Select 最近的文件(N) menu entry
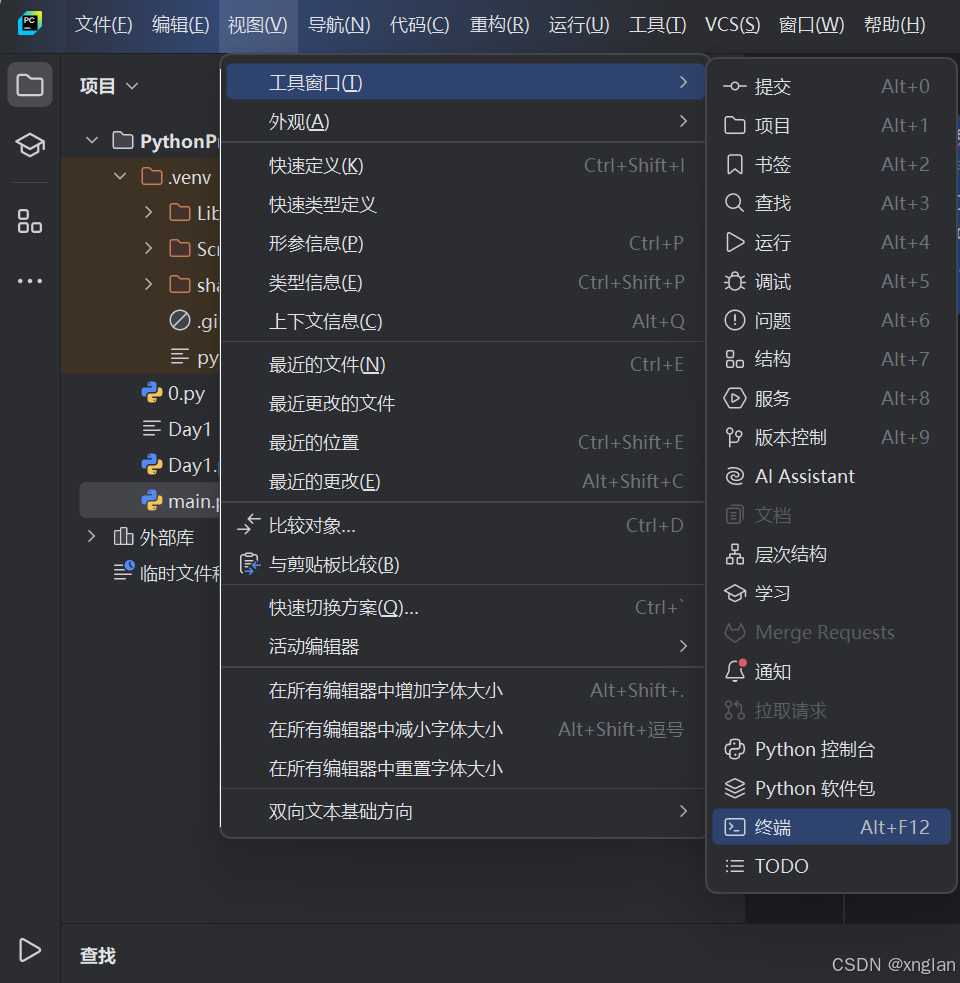Screen dimensions: 960x983 coord(463,364)
